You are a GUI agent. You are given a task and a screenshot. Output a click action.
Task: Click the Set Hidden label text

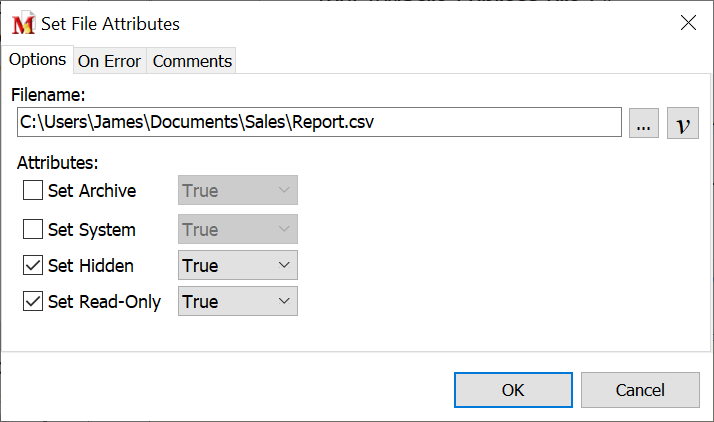tap(90, 266)
